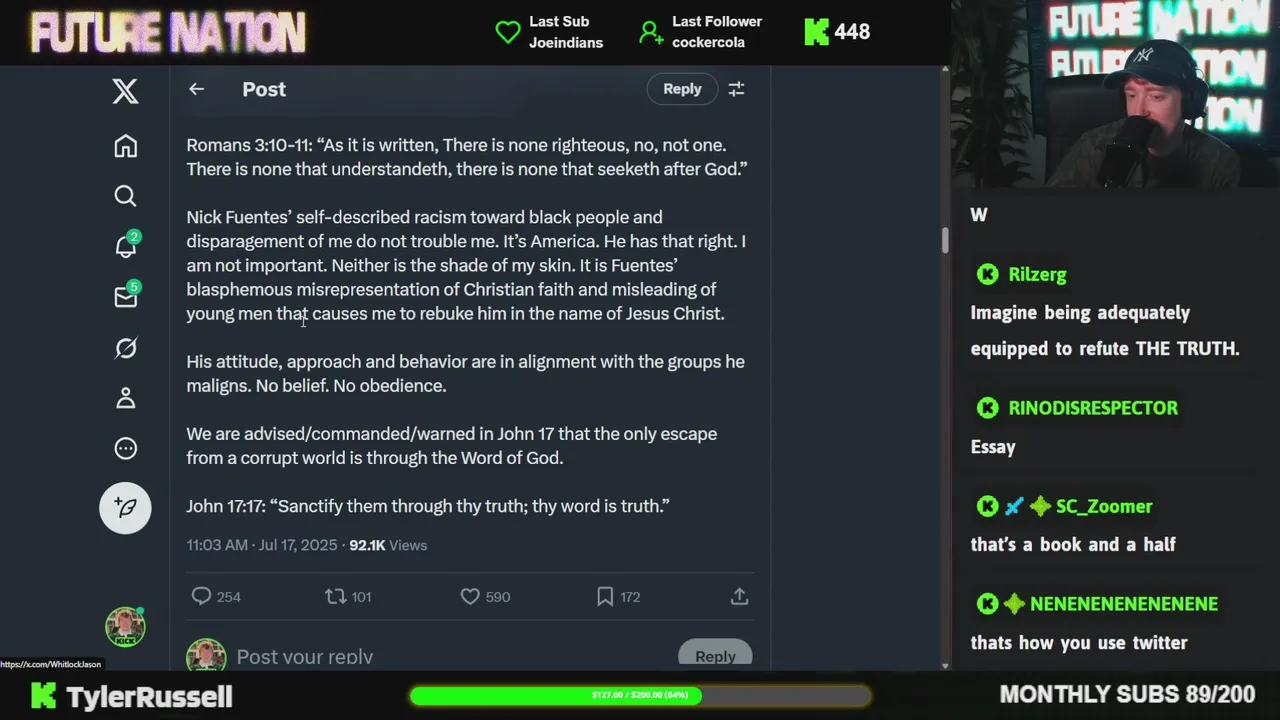This screenshot has width=1280, height=720.
Task: Open repost menu showing 101 reposts
Action: 348,597
